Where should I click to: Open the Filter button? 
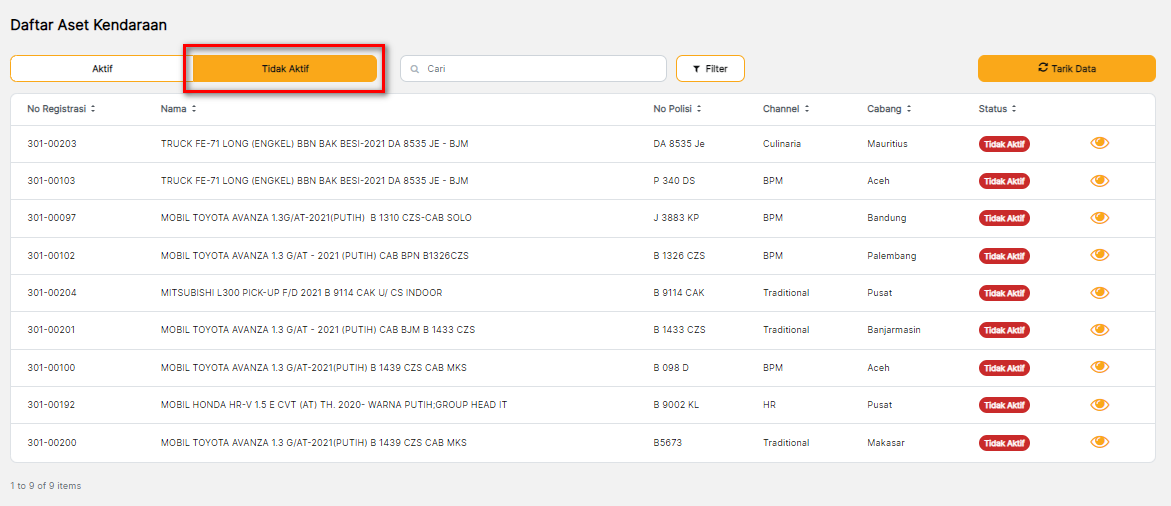tap(710, 69)
